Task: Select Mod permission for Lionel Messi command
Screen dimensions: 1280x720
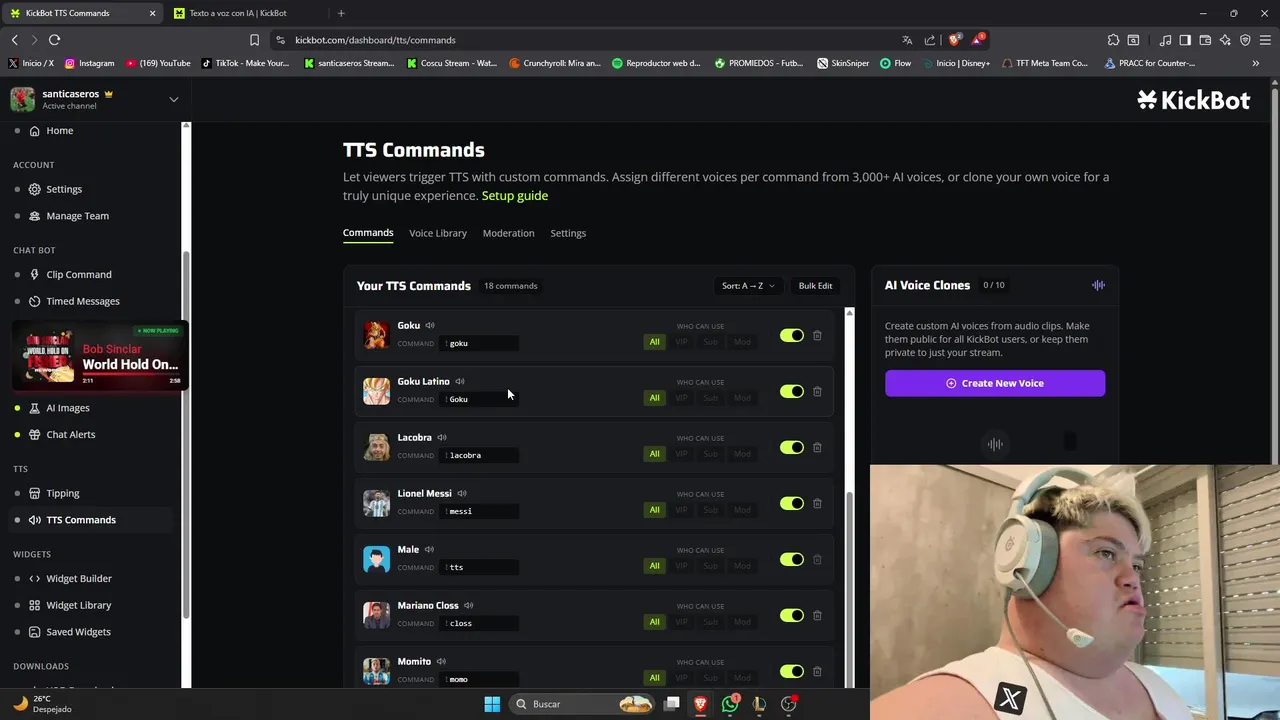Action: [x=742, y=510]
